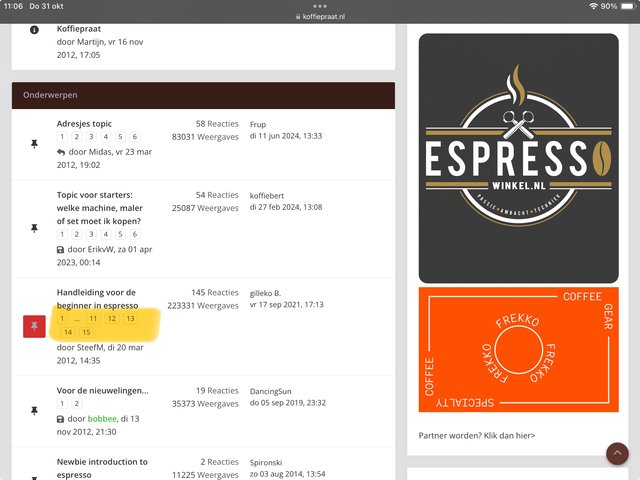
Task: Go to page 5 of Adresjes topic
Action: tap(120, 137)
